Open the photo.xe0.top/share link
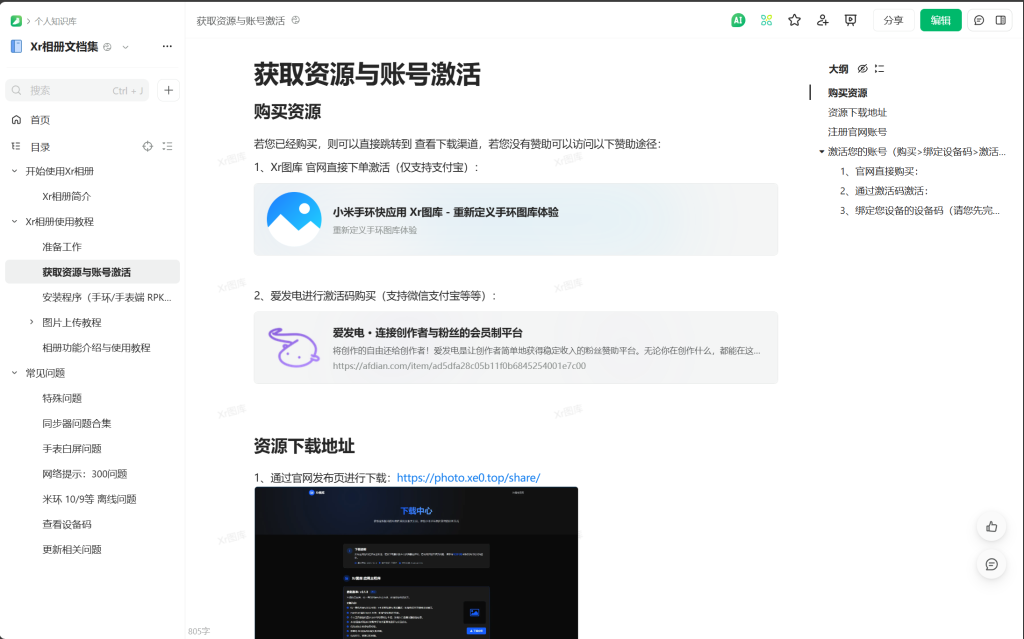 (468, 478)
